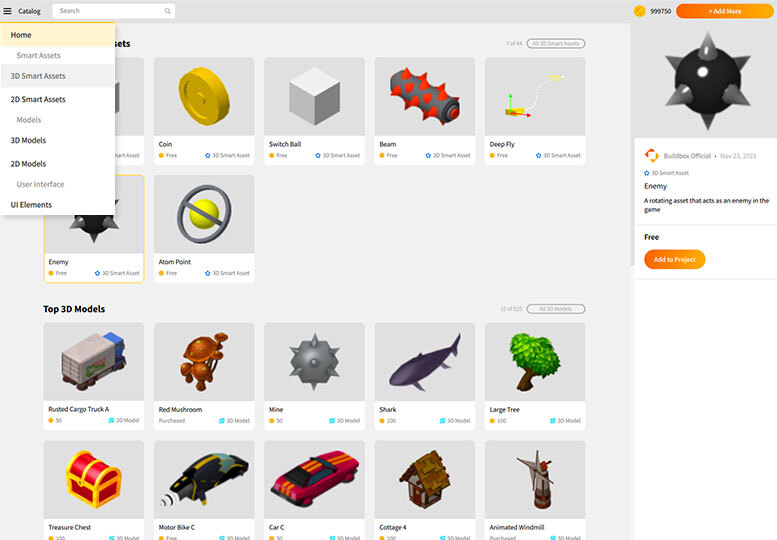Click the Buildbox Official logo icon
The image size is (777, 540).
point(651,156)
